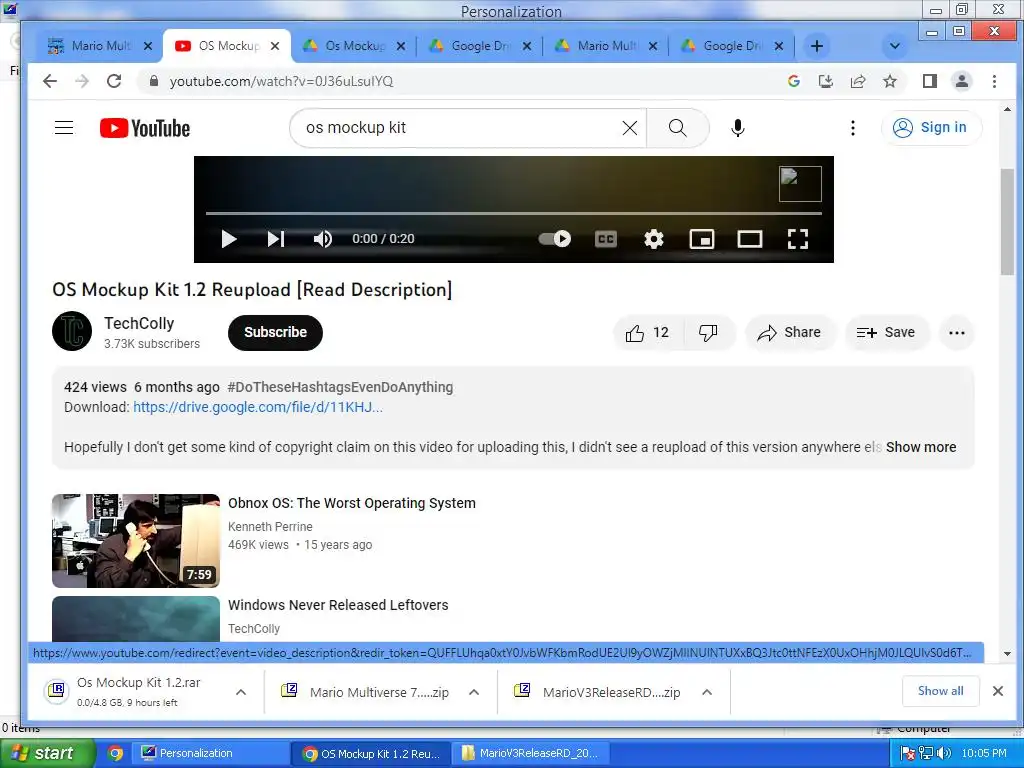Screen dimensions: 1024x768
Task: Expand options for Os Mockup Kit 1.2.rar download
Action: (241, 692)
